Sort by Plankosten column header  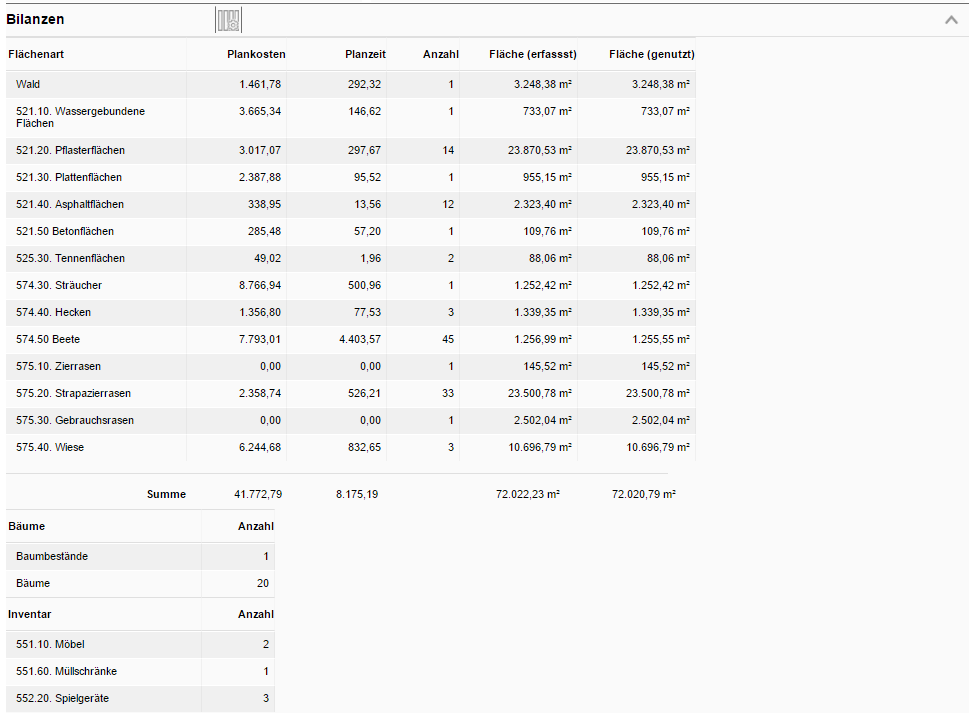pyautogui.click(x=256, y=54)
